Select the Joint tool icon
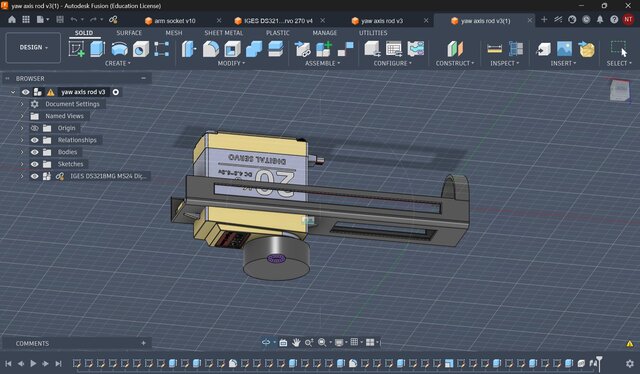Image resolution: width=640 pixels, height=374 pixels. (346, 49)
